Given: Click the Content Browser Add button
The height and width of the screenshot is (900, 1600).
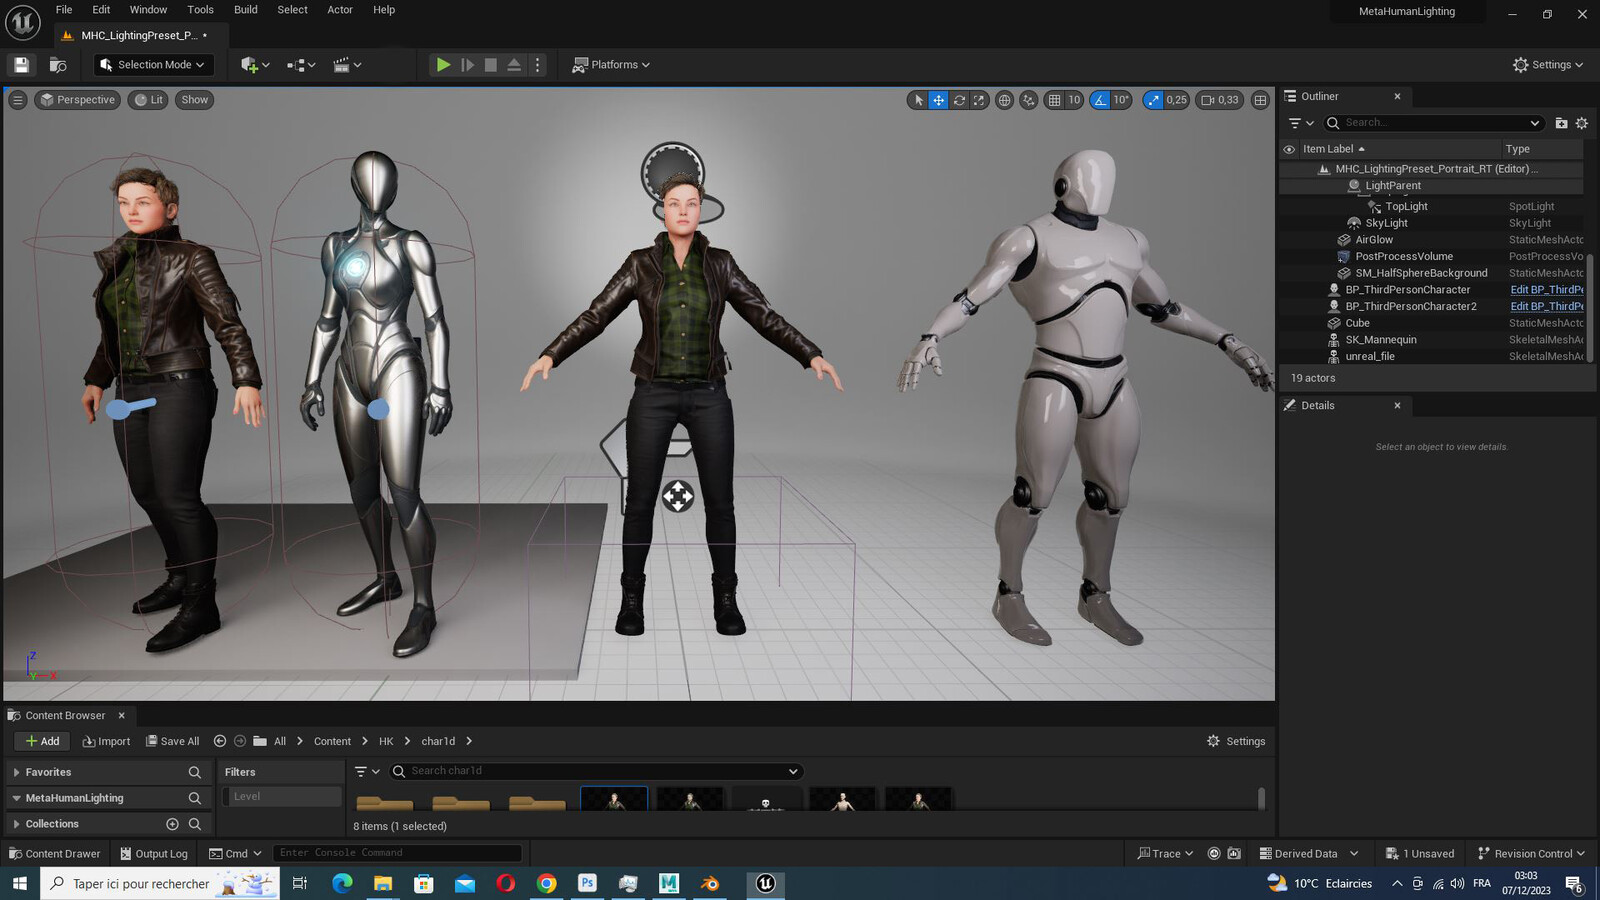Looking at the screenshot, I should click(x=42, y=741).
